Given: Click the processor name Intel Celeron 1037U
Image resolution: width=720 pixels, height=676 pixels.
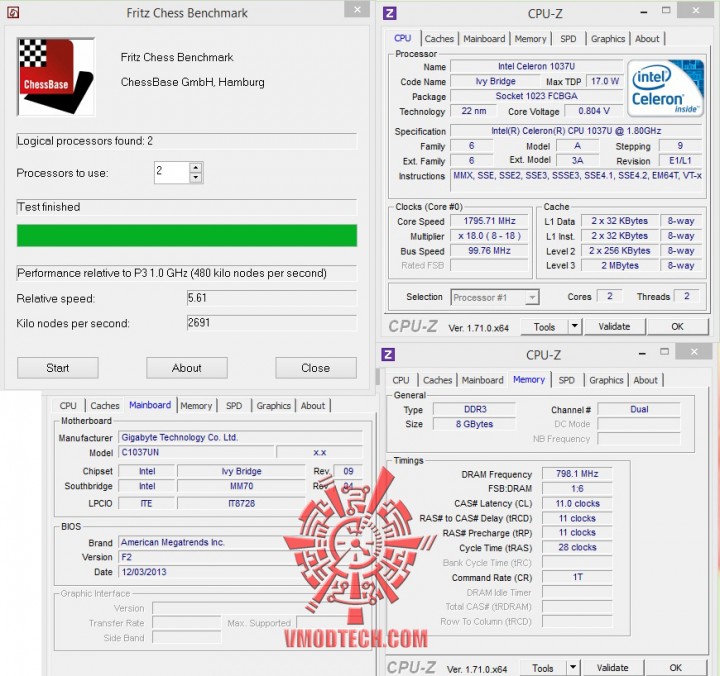Looking at the screenshot, I should (536, 67).
